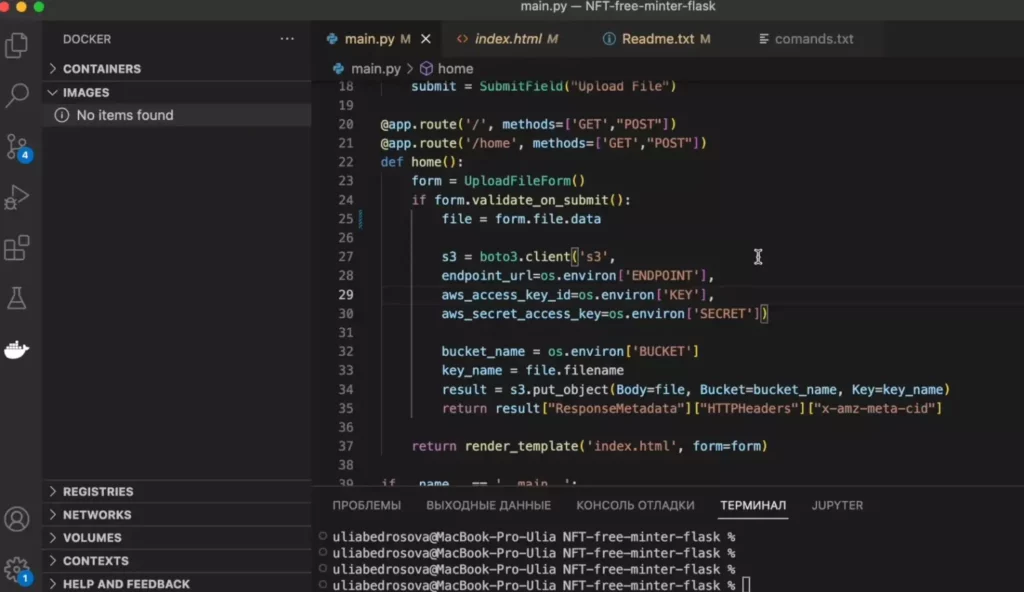Expand the CONTAINERS section
This screenshot has width=1024, height=592.
101,69
